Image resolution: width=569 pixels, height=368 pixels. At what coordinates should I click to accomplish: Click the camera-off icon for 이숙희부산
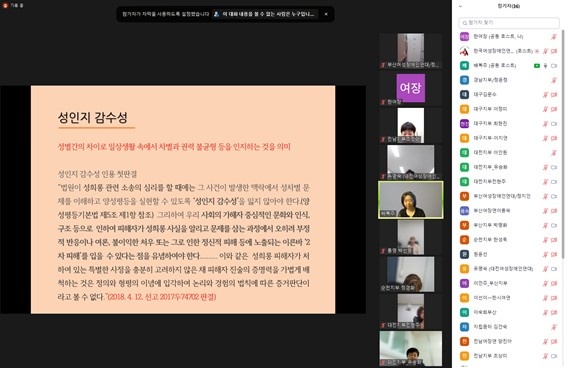554,312
